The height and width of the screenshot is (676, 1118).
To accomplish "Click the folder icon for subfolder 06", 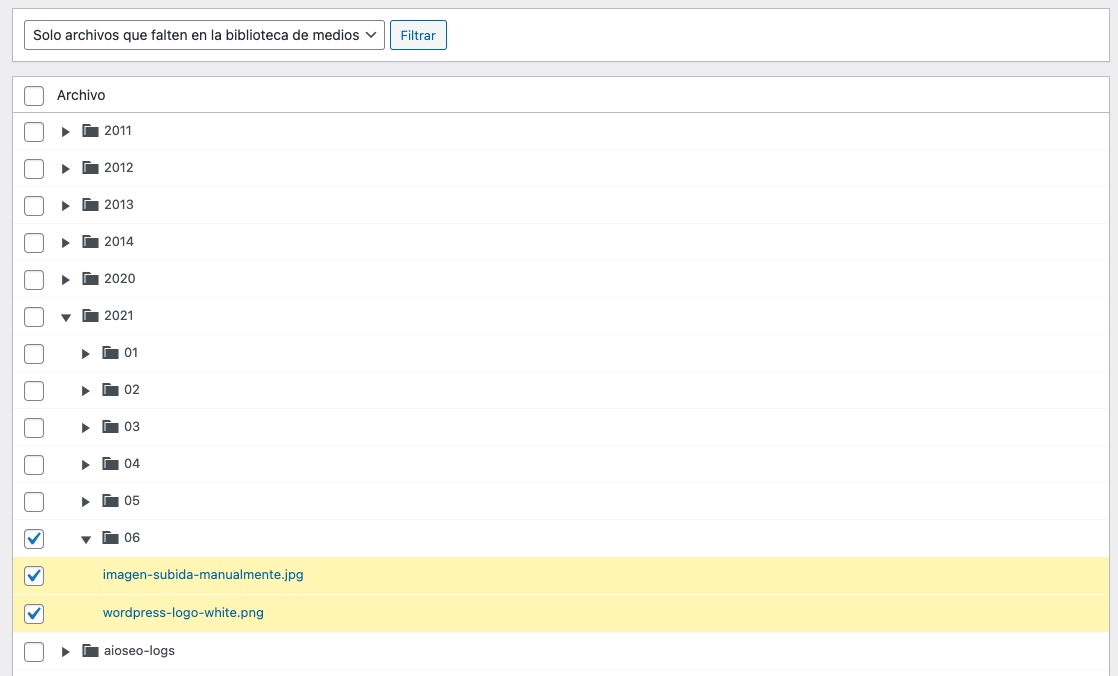I will click(111, 538).
